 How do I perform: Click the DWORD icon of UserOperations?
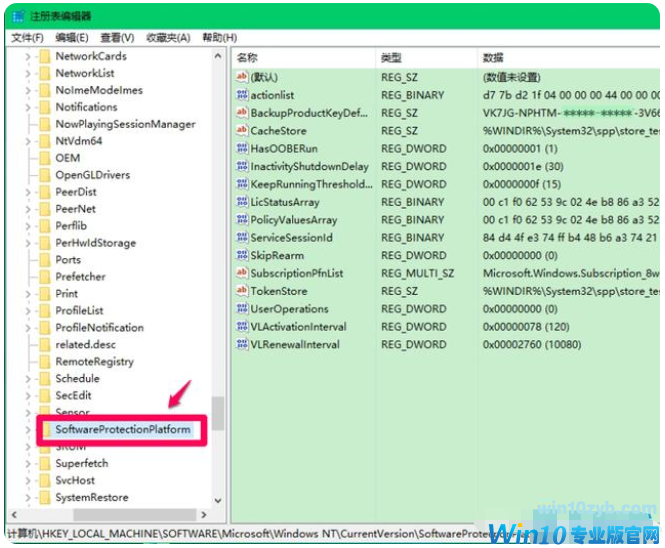tap(242, 309)
